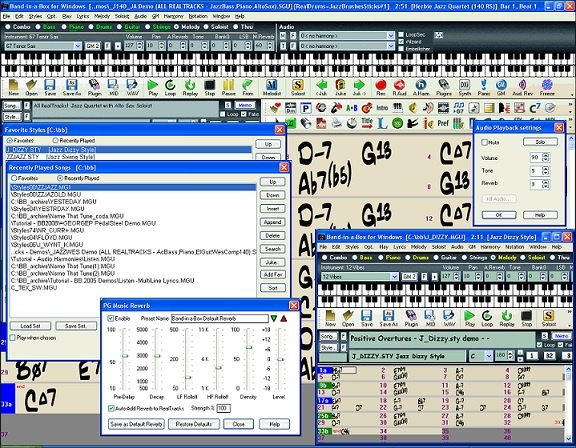Open the key C dropdown in J_DIZZY window

(489, 356)
